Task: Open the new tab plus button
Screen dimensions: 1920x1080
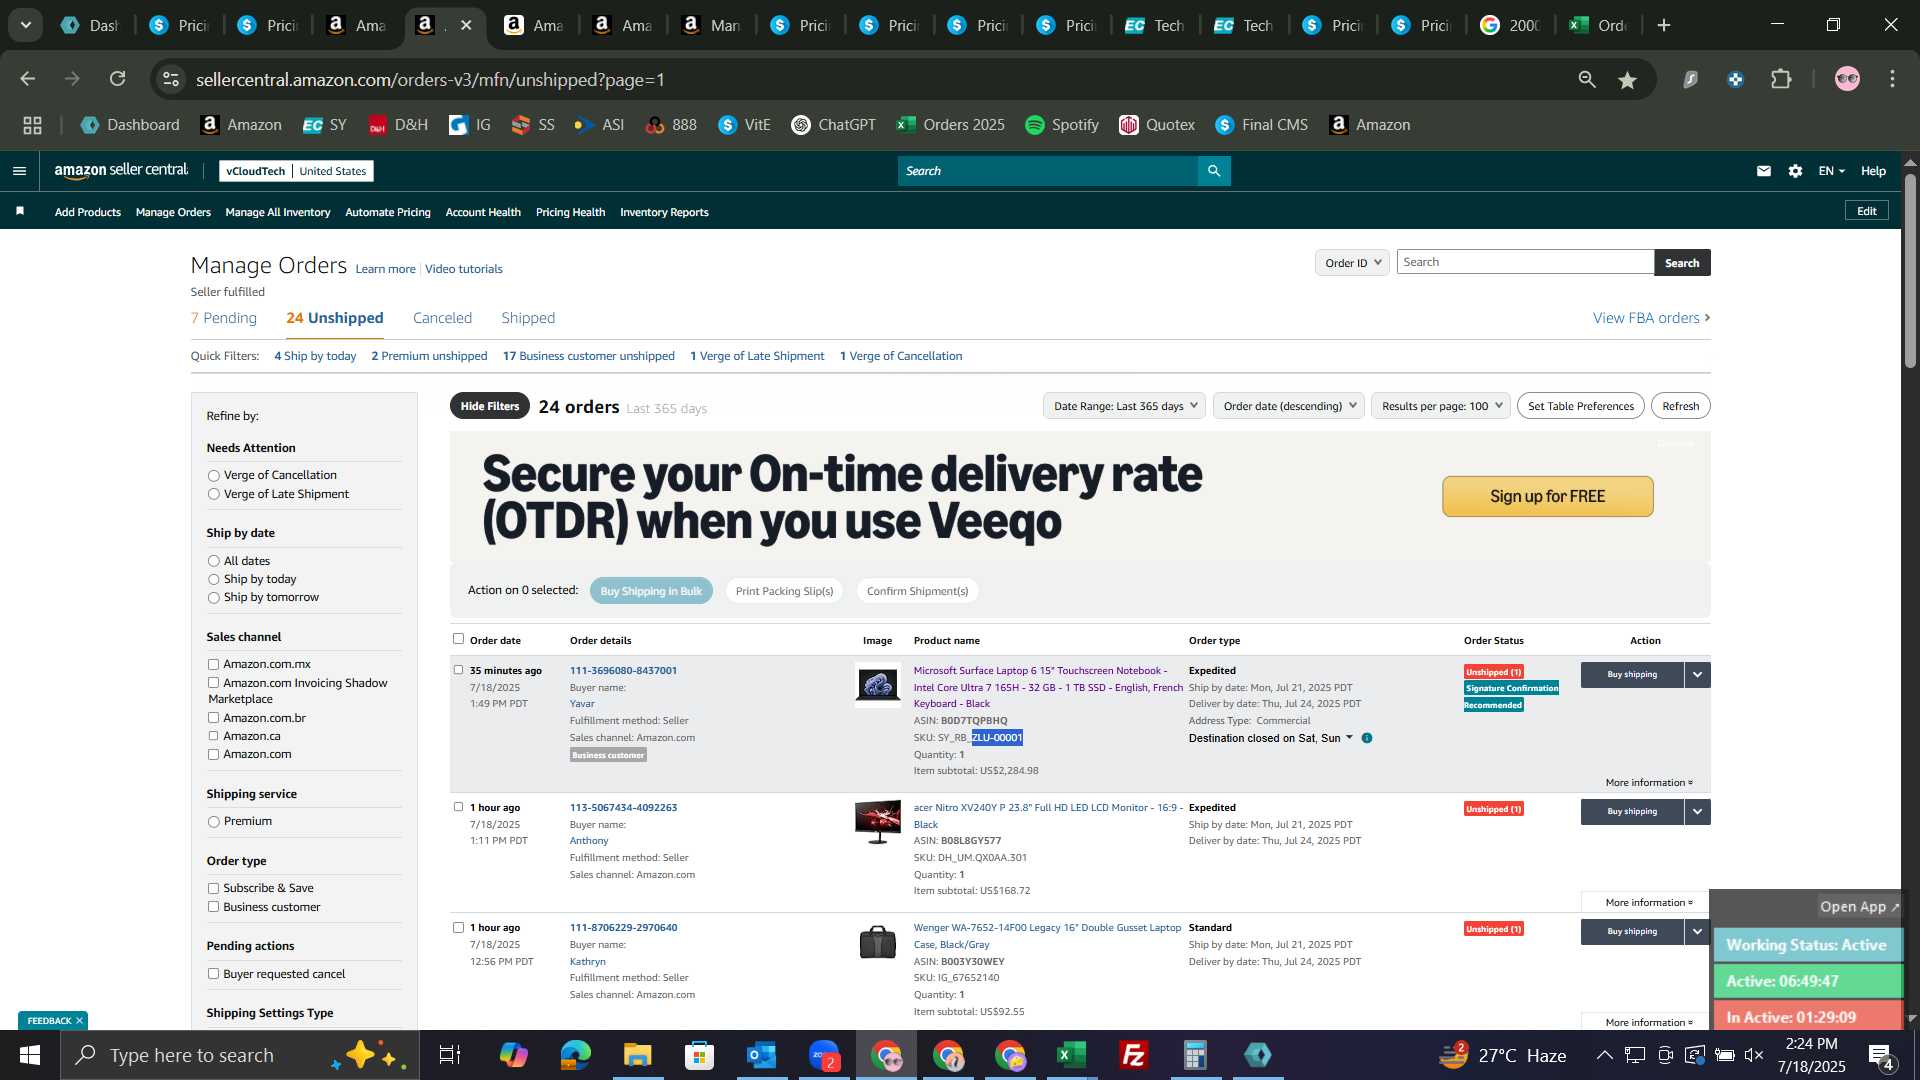Action: 1664,26
